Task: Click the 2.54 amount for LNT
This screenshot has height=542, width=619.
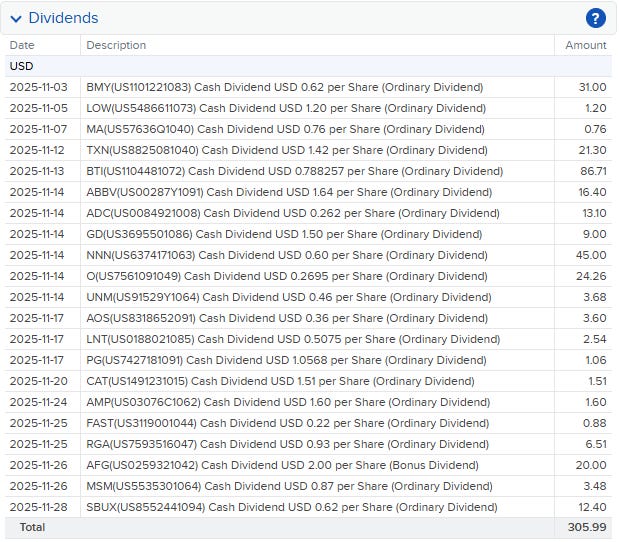Action: click(595, 339)
